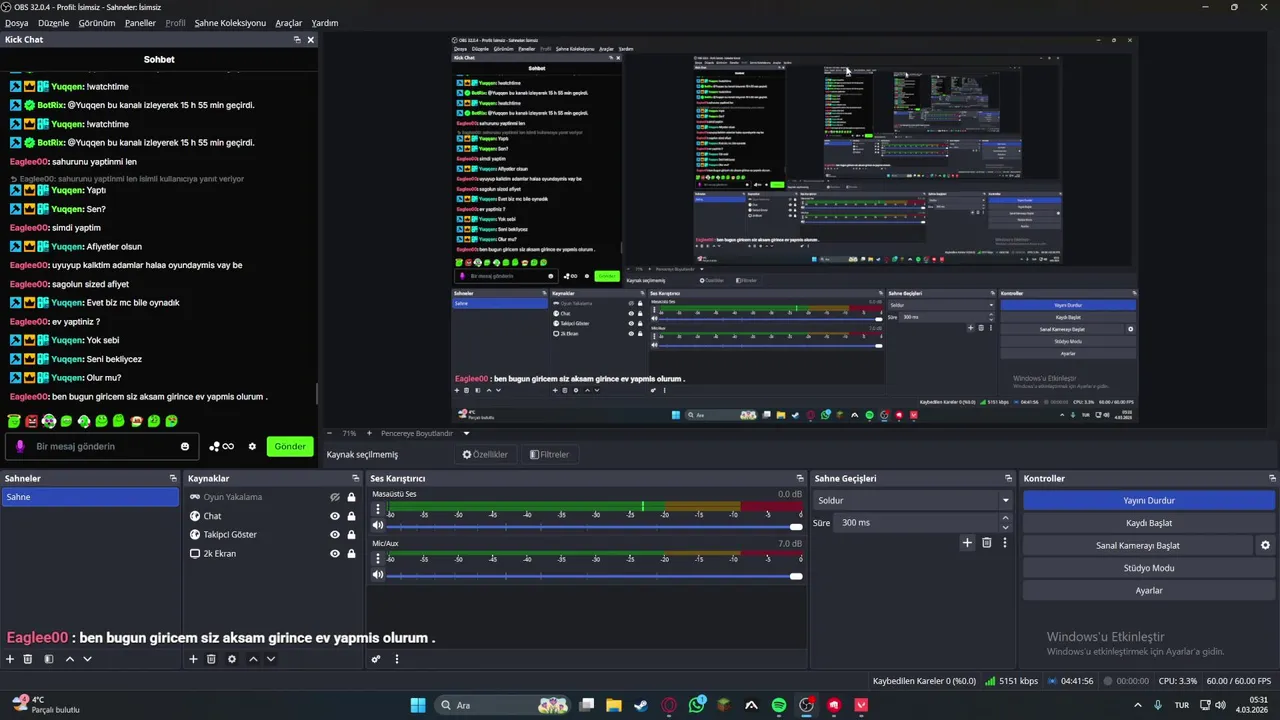Open scene filters icon in Sahneler panel
This screenshot has height=720, width=1280.
[48, 659]
